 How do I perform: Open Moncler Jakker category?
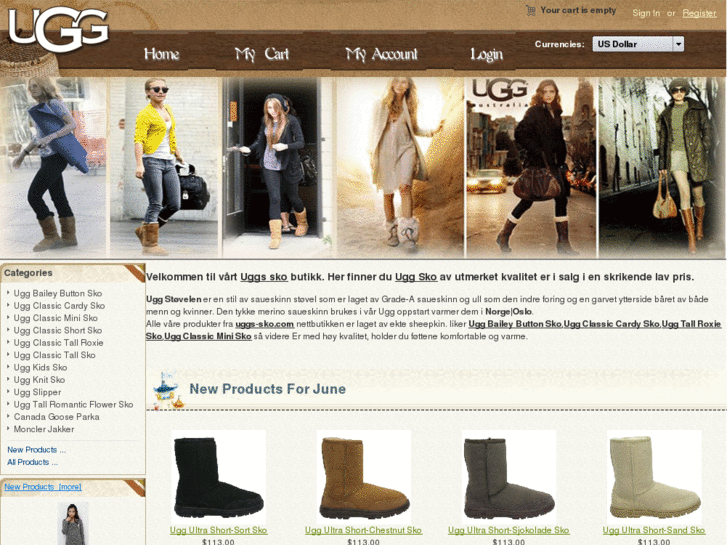[44, 429]
